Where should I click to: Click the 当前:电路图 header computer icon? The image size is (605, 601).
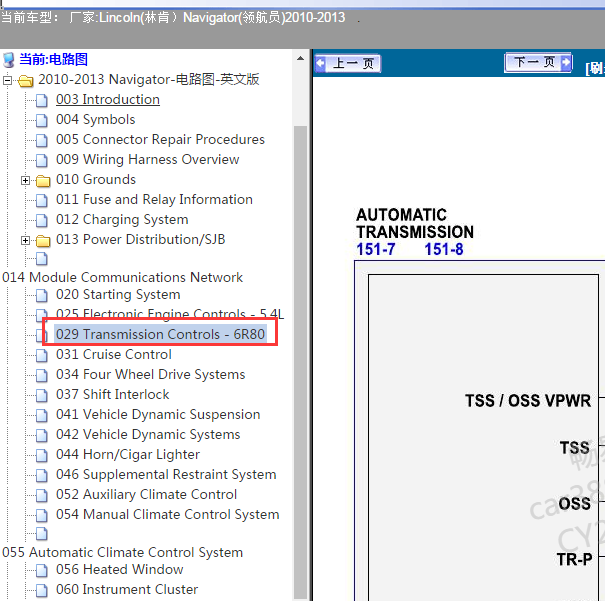8,60
